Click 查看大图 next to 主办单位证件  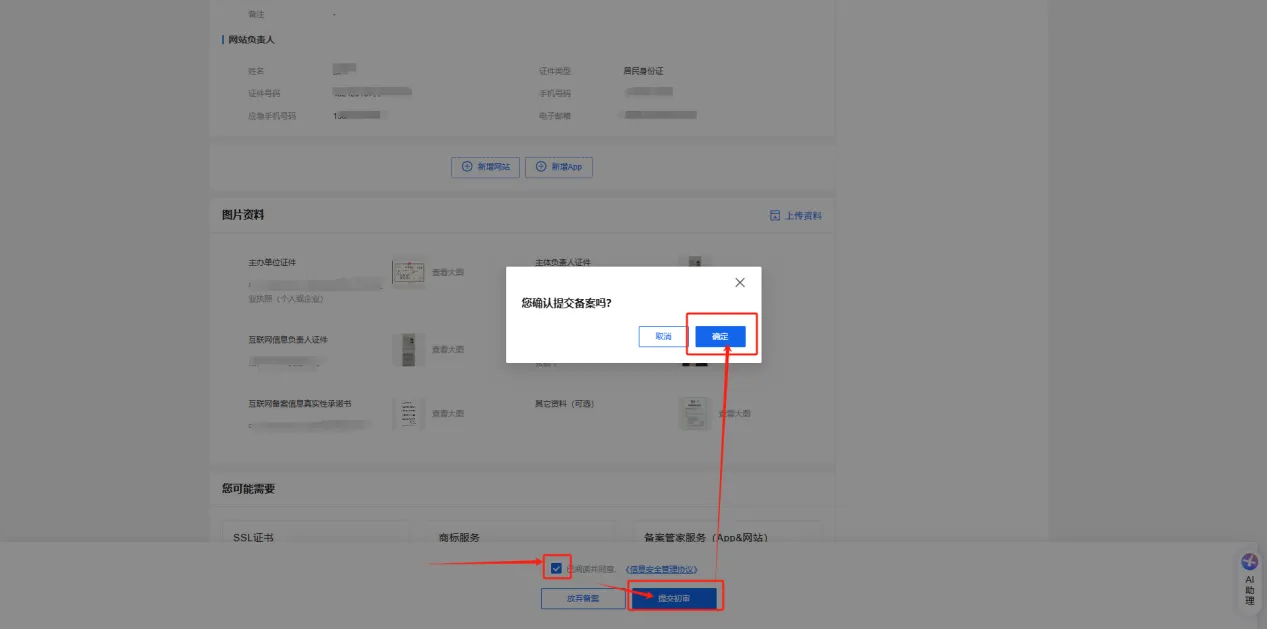coord(448,273)
